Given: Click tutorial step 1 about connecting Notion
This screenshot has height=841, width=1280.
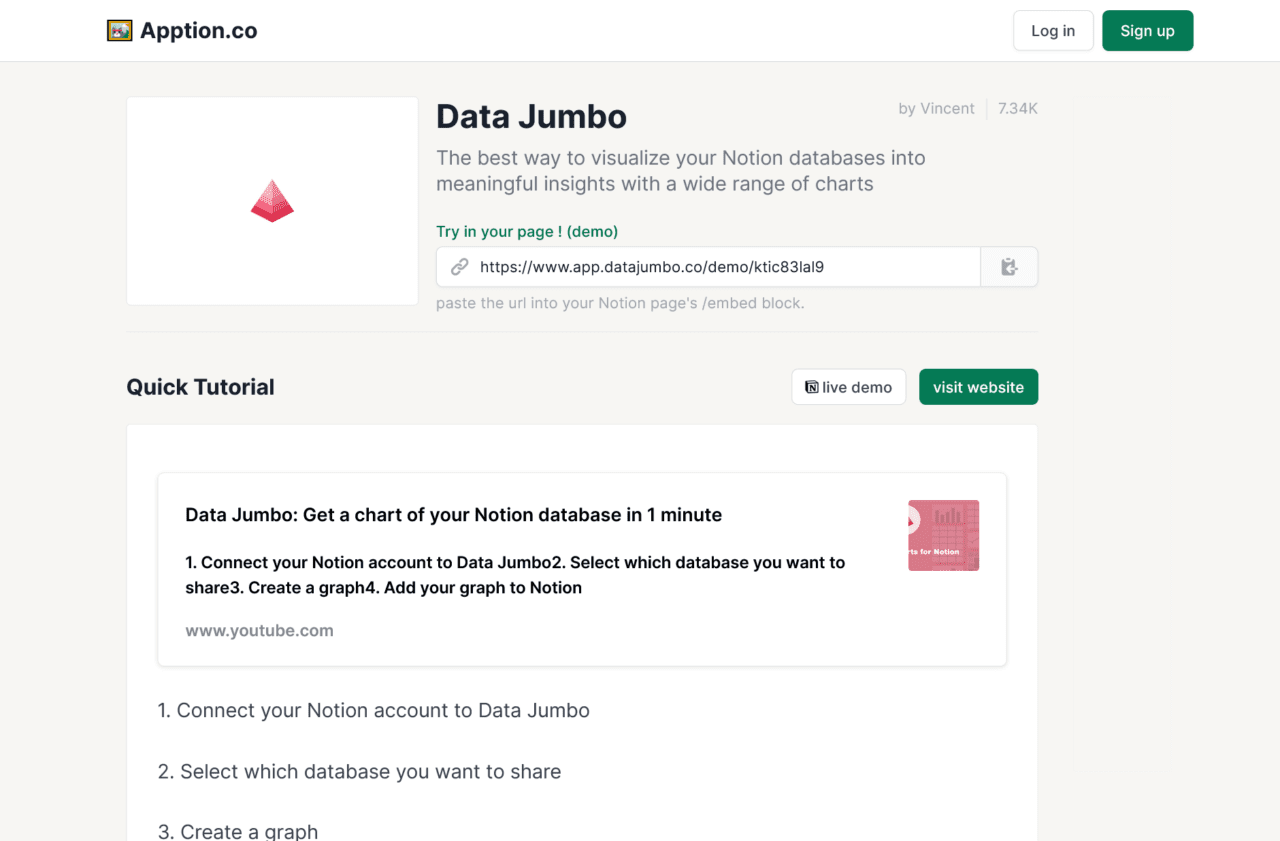Looking at the screenshot, I should (373, 710).
